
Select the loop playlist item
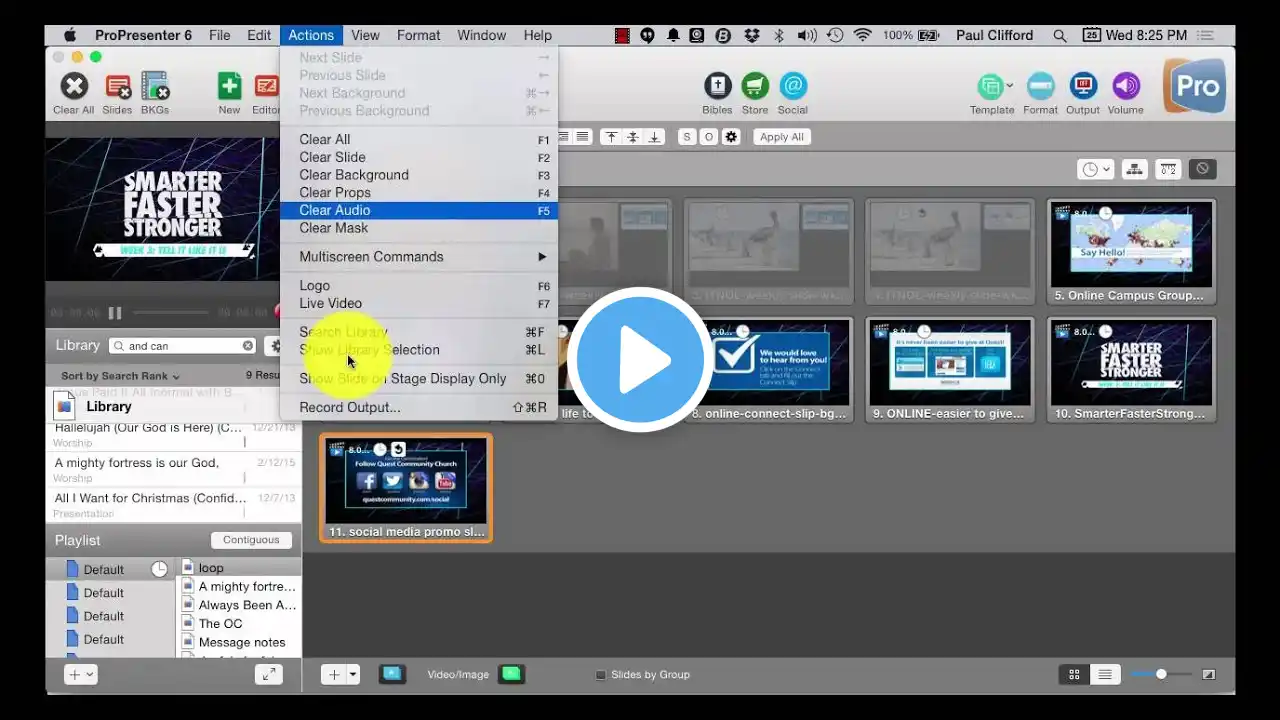239,568
